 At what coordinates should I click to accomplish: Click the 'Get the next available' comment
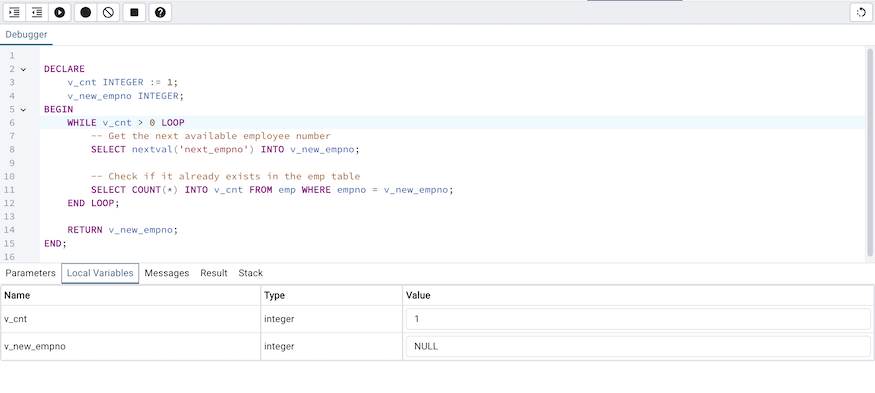coord(211,136)
